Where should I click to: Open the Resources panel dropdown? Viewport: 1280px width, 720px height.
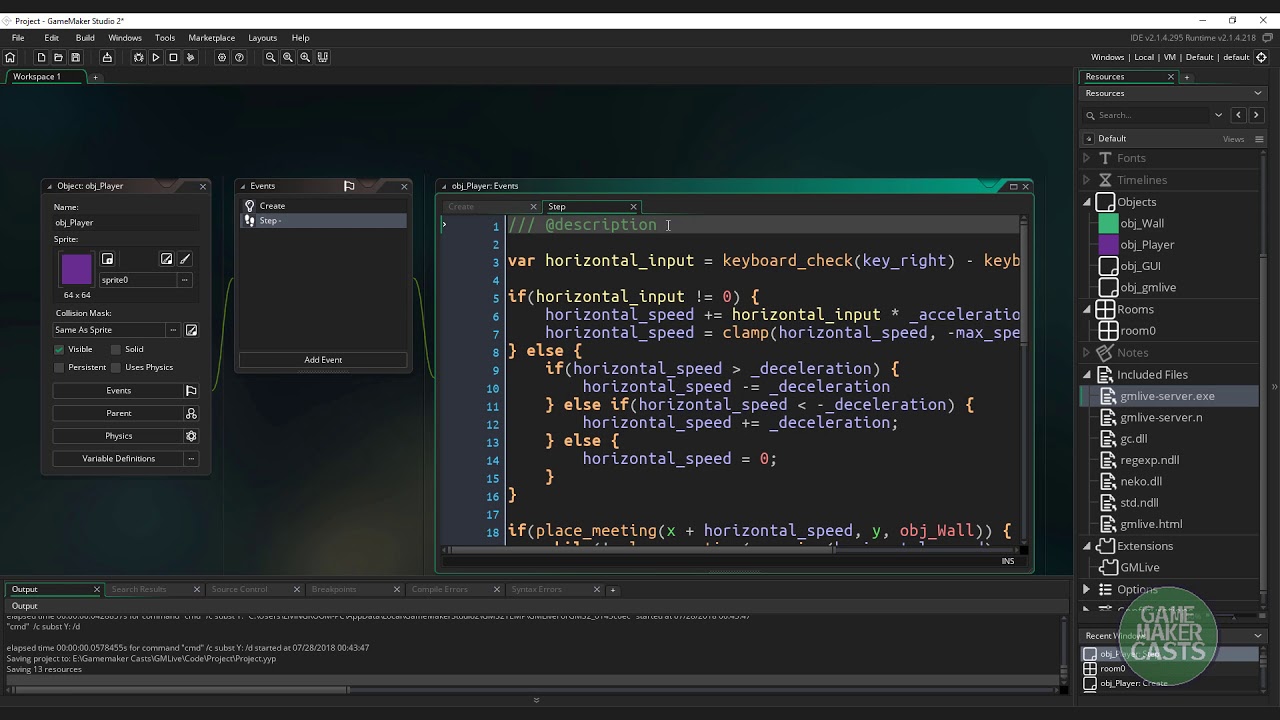pos(1258,93)
